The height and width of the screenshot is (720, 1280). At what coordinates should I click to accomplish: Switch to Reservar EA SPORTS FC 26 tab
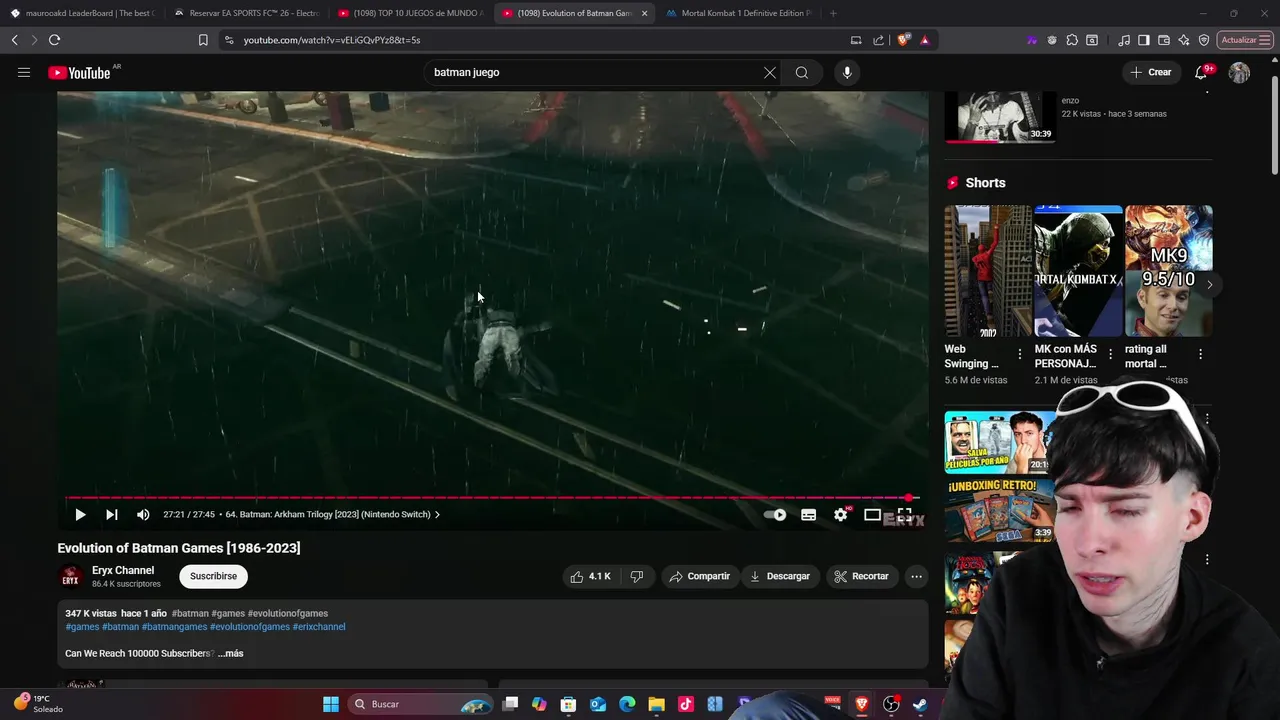pos(247,13)
